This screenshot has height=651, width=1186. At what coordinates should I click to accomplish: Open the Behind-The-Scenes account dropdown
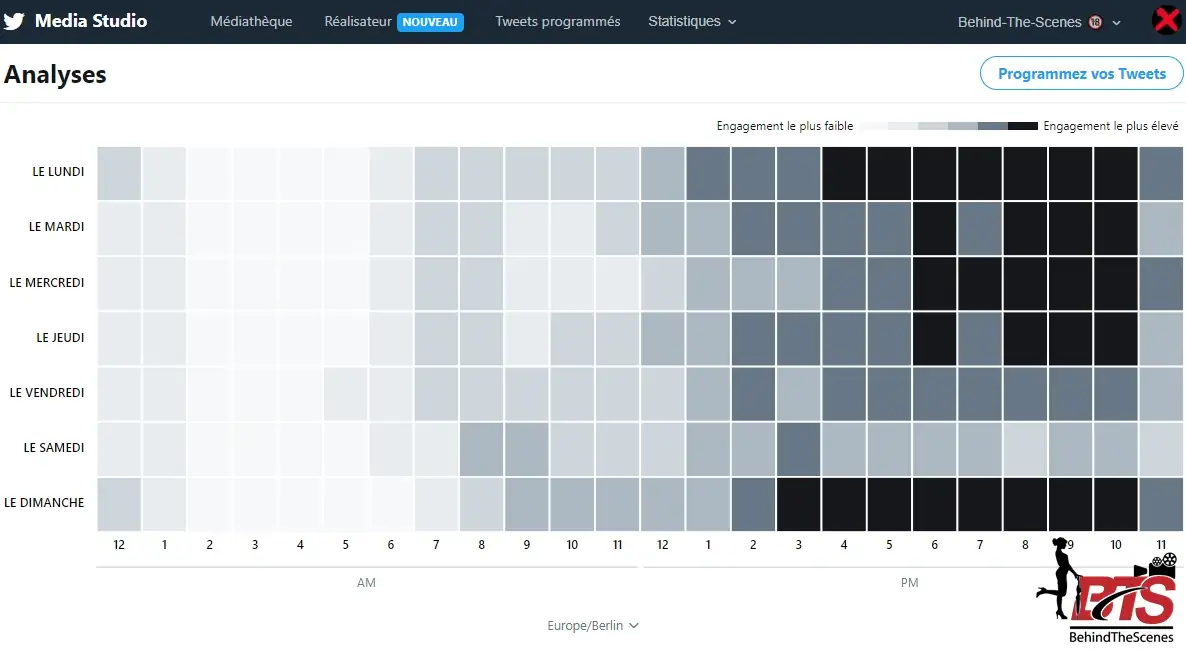[x=1039, y=22]
